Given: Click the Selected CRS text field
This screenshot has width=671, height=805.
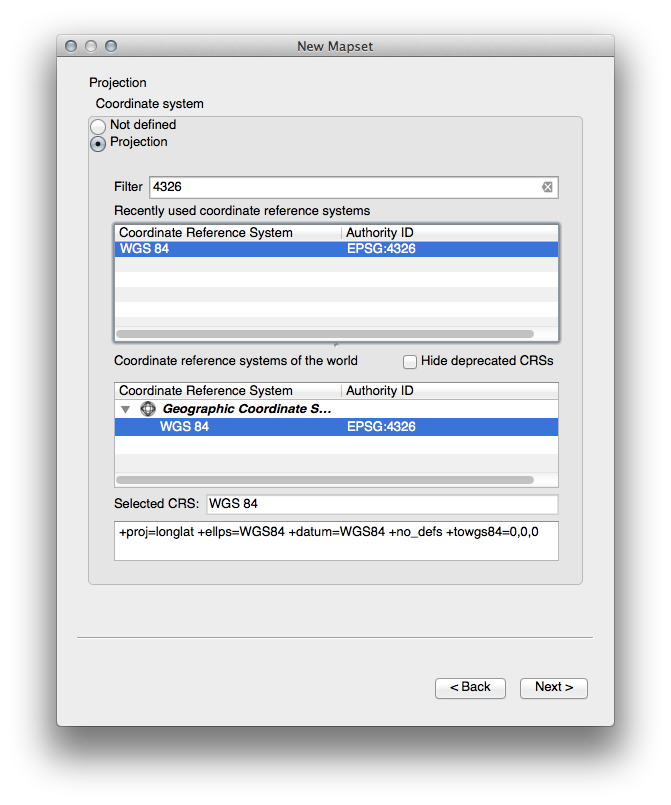Looking at the screenshot, I should [381, 504].
